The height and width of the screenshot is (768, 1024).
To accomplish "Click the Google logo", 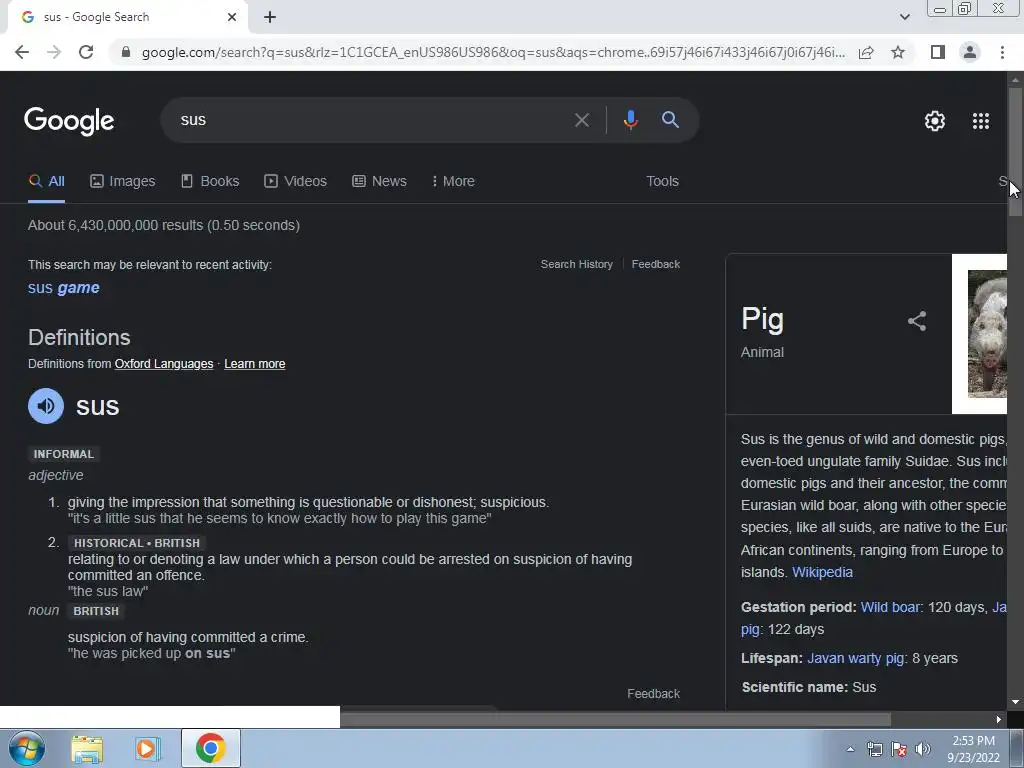I will click(x=69, y=121).
